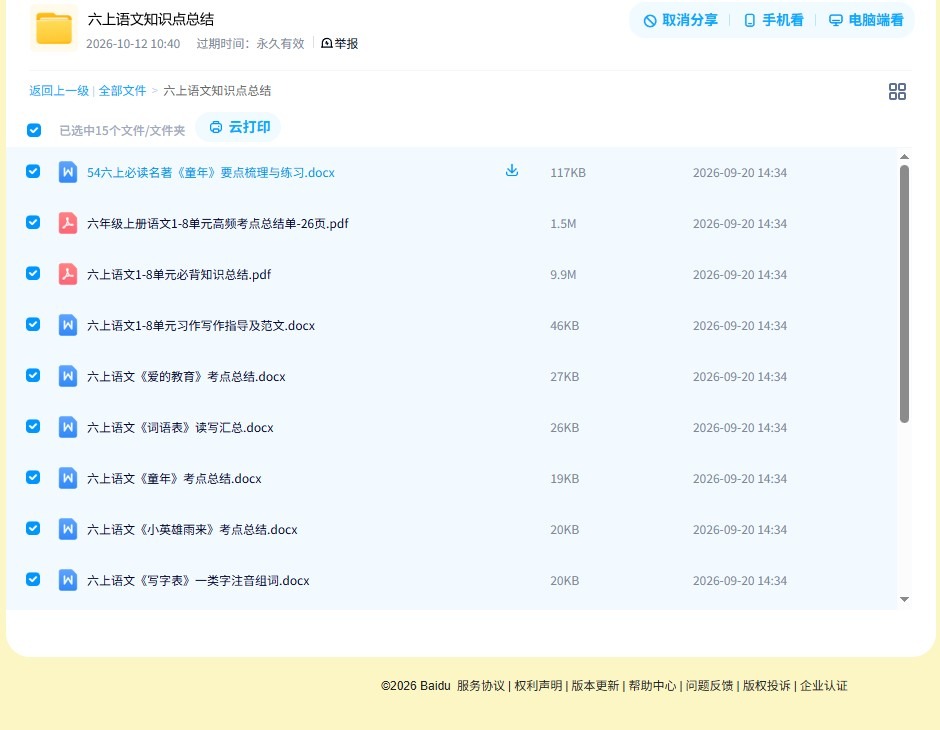The width and height of the screenshot is (940, 730).
Task: Click the 举报 report icon
Action: pos(327,43)
